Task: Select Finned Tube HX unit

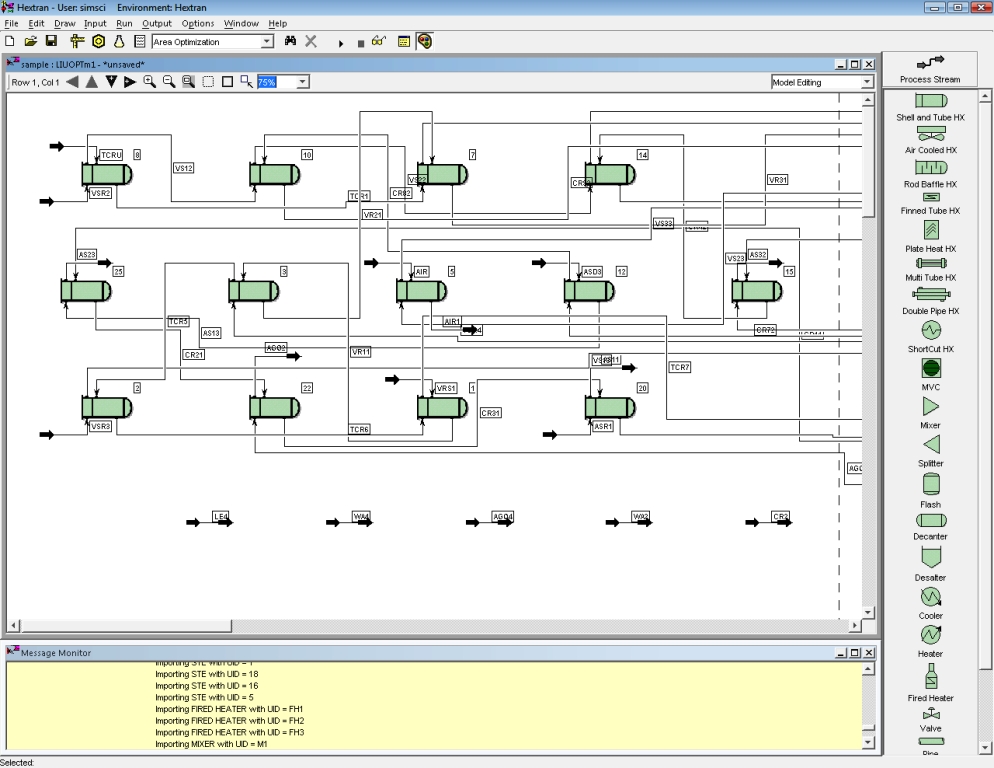Action: (x=931, y=197)
